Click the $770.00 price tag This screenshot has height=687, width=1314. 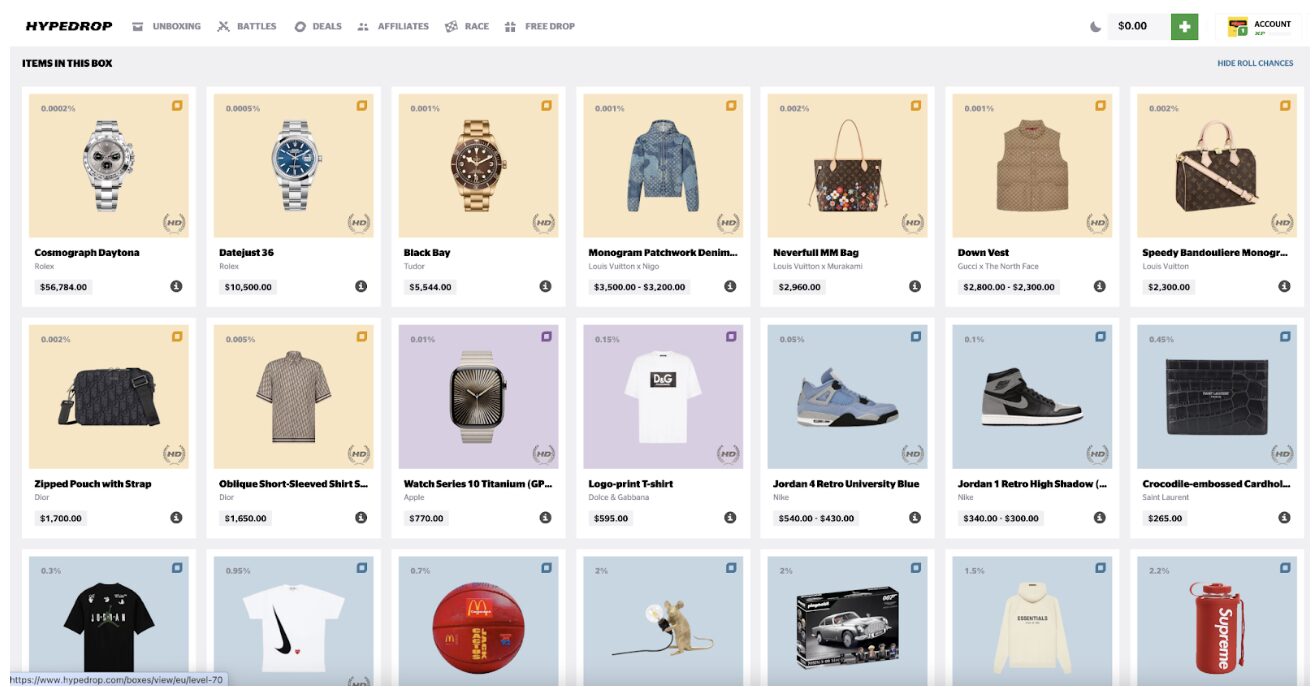click(426, 518)
